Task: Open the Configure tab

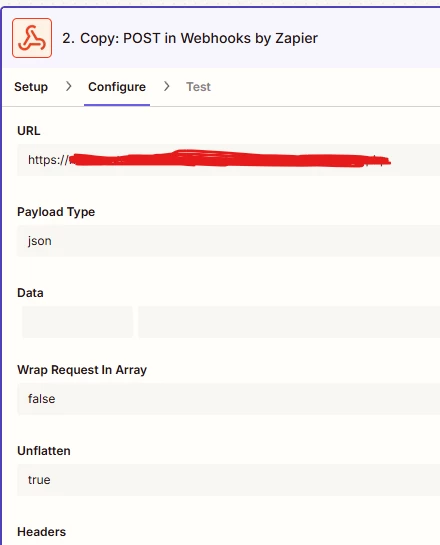Action: point(117,87)
